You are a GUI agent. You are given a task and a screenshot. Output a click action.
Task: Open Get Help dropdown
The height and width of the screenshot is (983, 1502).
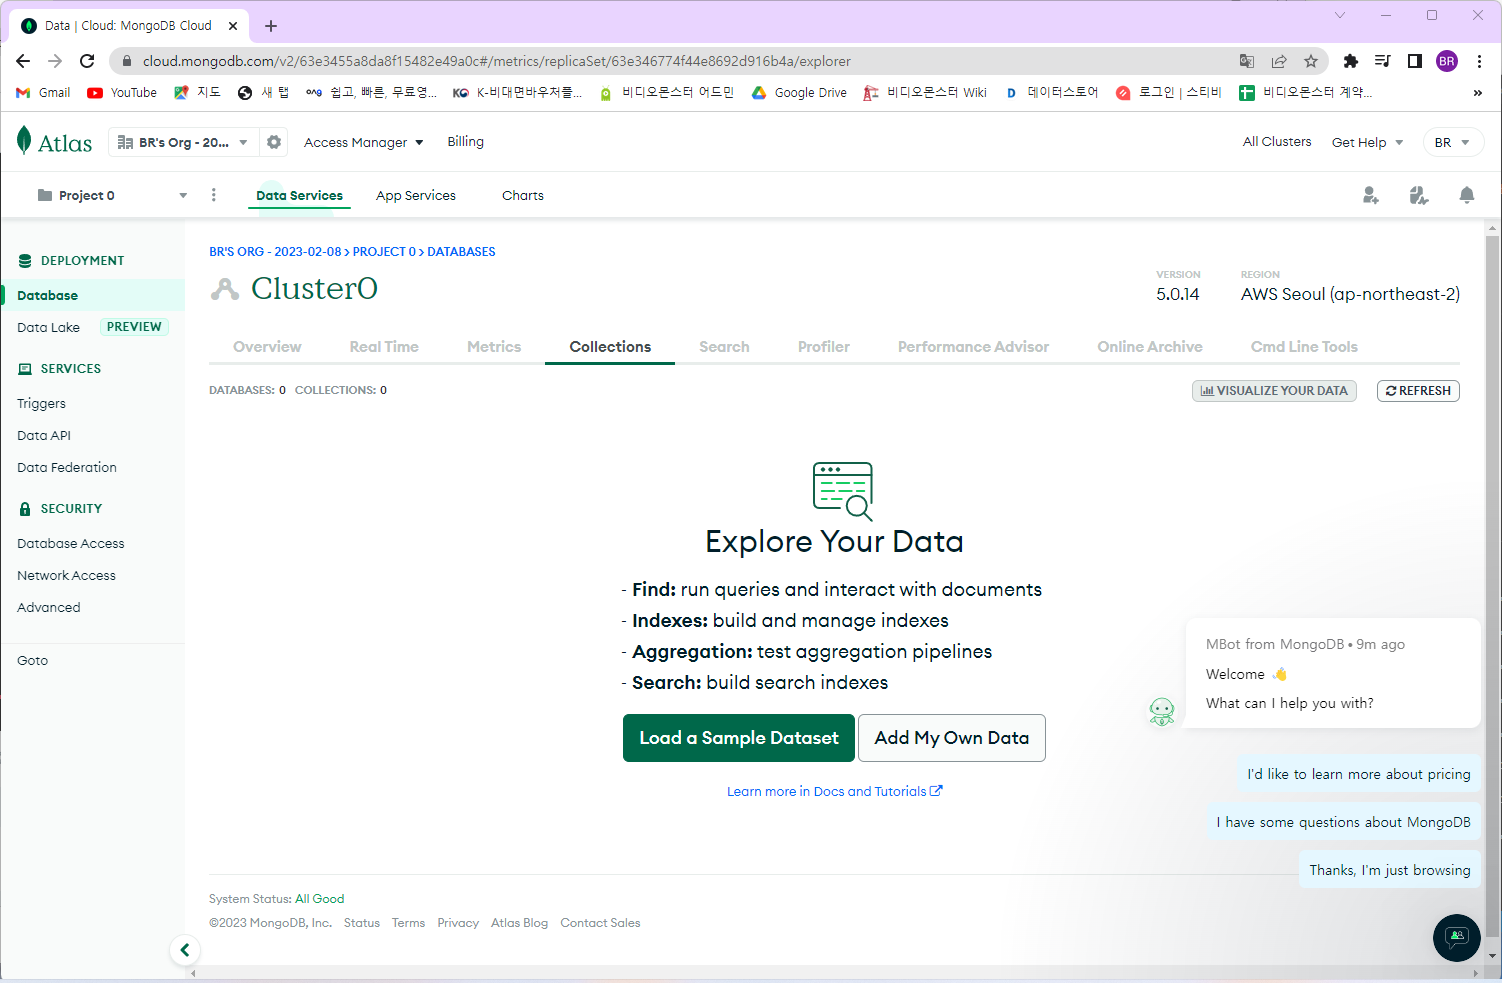pos(1367,142)
